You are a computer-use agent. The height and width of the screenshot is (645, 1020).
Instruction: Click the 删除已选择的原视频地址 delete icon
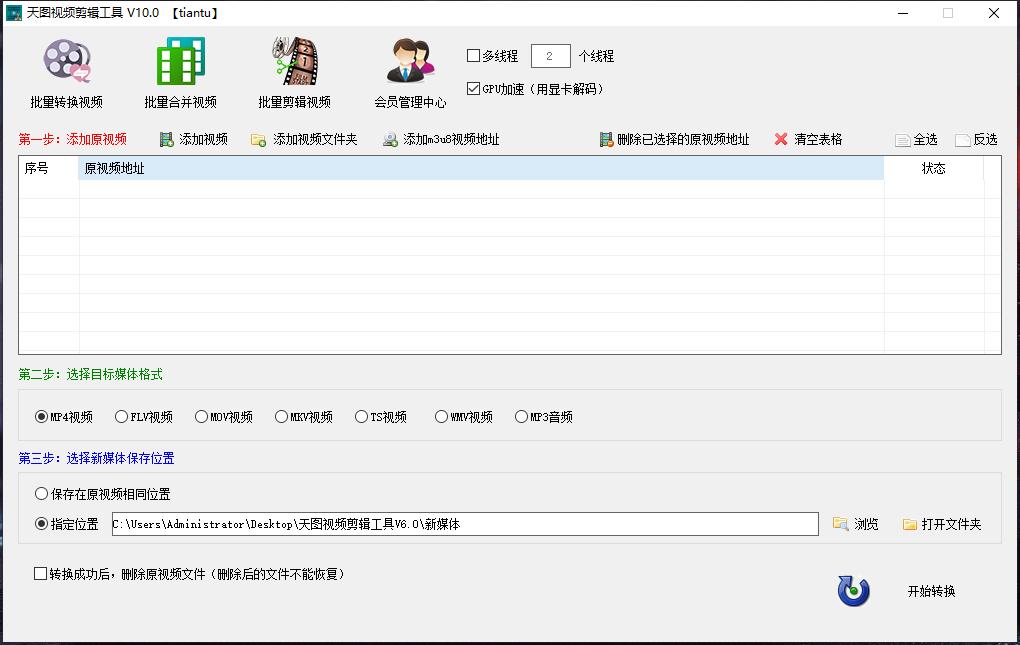pyautogui.click(x=605, y=139)
